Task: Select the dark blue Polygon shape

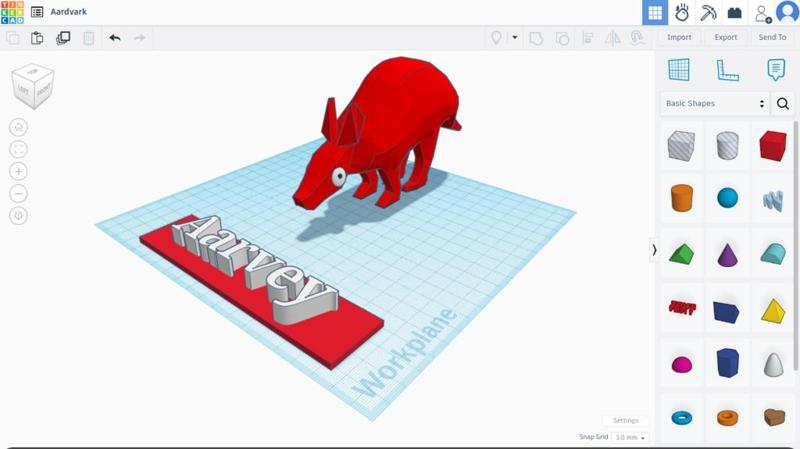Action: [728, 363]
